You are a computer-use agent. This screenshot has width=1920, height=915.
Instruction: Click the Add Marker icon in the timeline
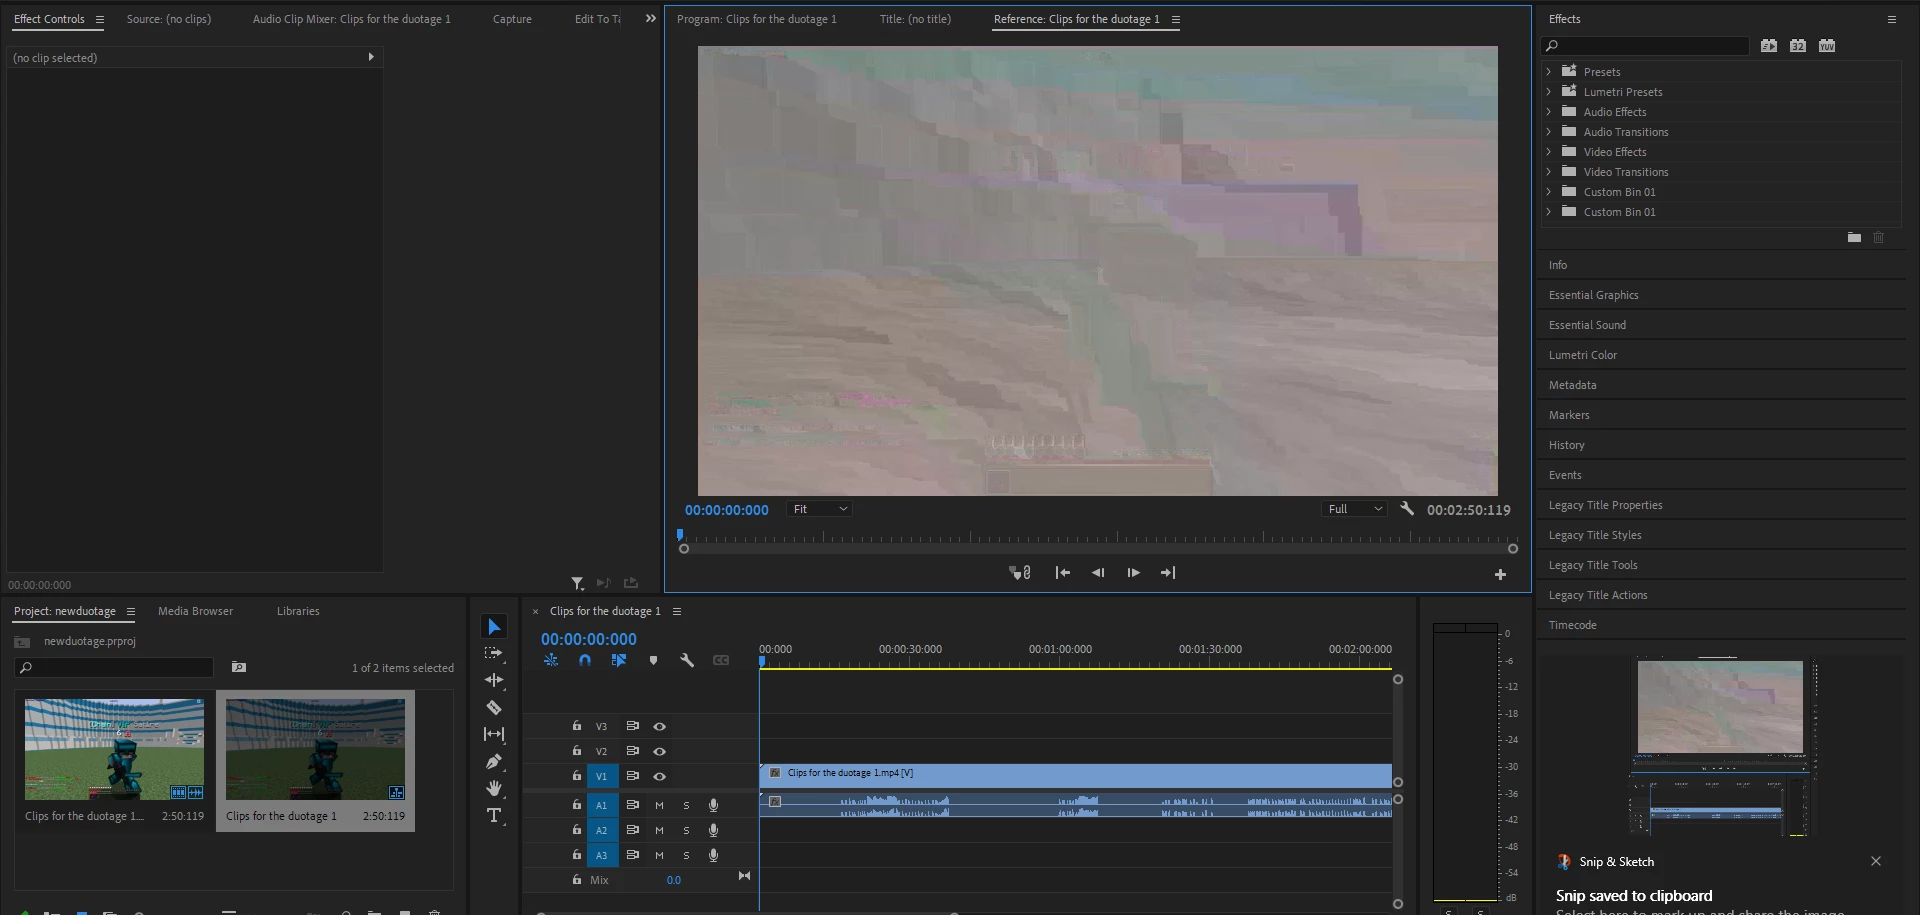(653, 660)
